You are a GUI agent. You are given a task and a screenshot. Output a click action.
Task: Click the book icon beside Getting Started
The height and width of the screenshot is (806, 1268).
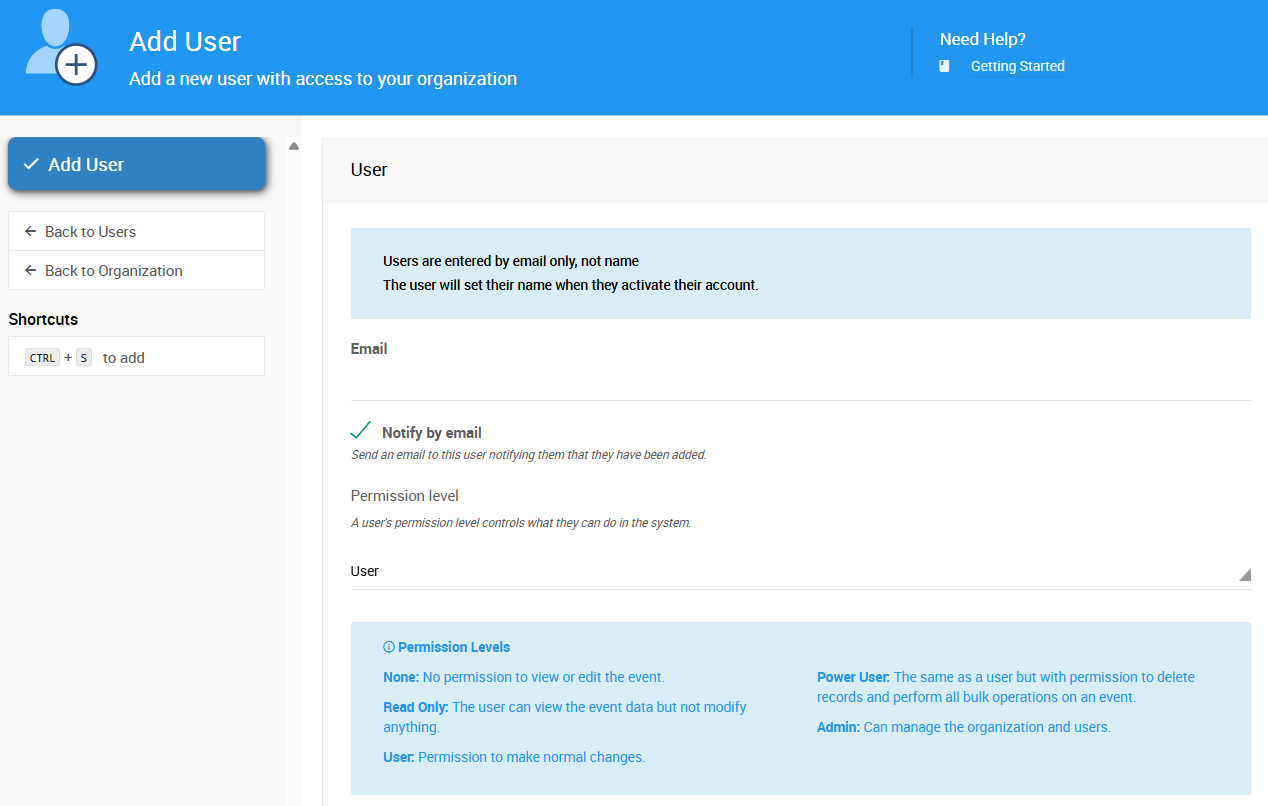[x=944, y=65]
